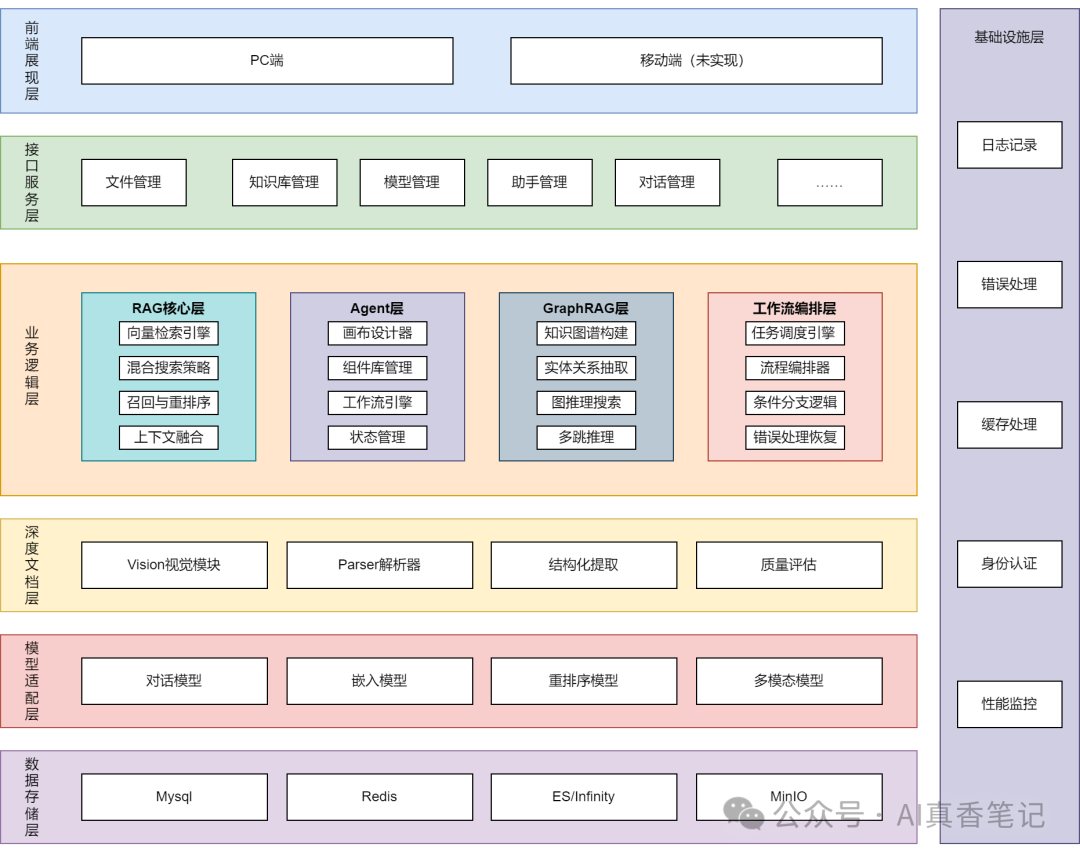
Task: Click the Vision视觉模块 box
Action: click(174, 565)
